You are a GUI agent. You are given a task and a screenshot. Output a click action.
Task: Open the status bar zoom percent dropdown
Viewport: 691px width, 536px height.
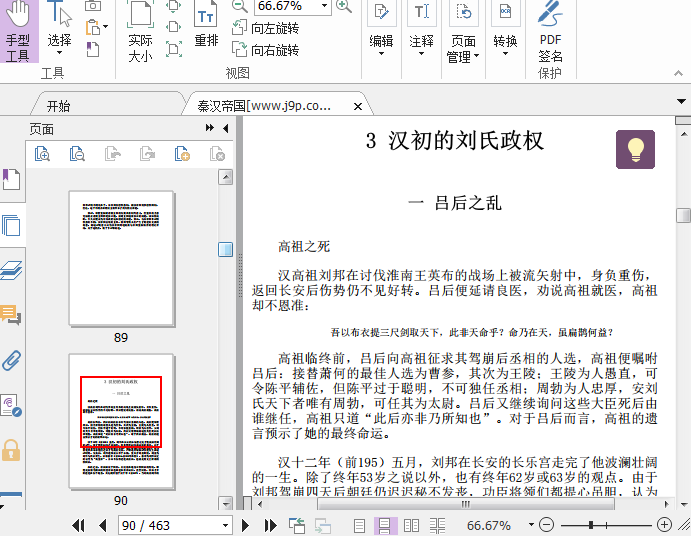click(x=531, y=525)
